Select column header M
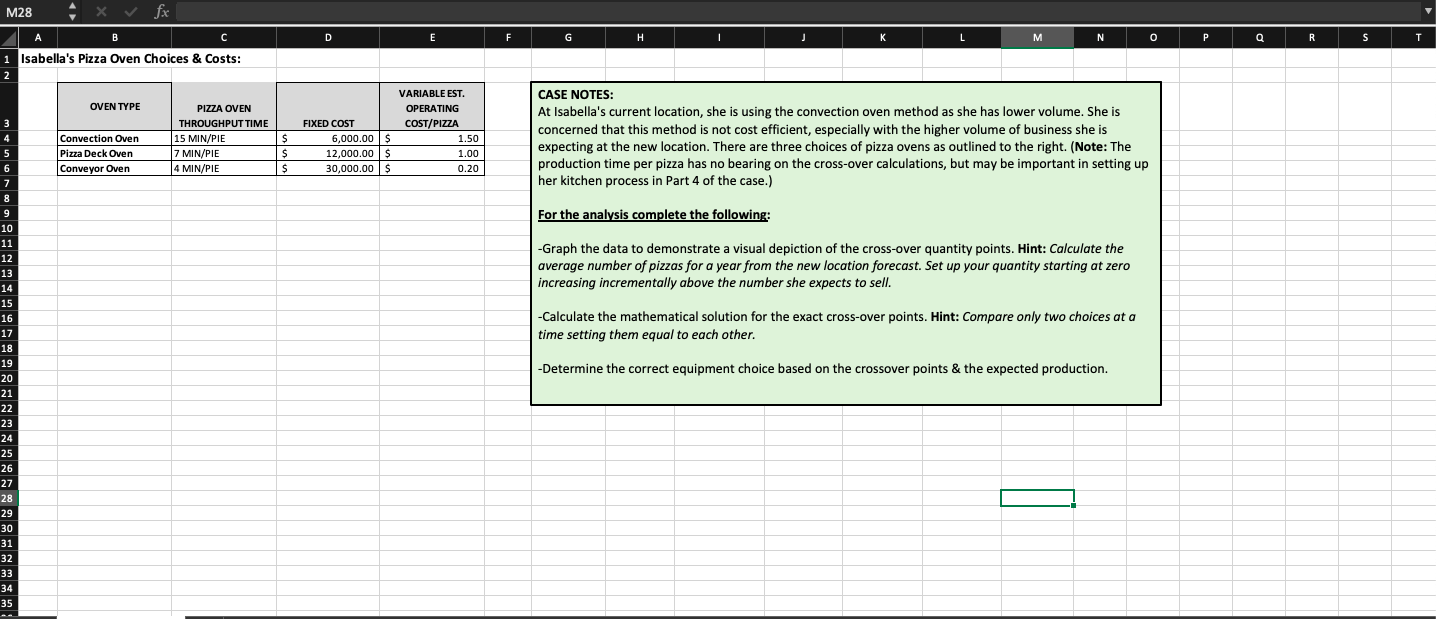Screen dimensions: 1436x619 [x=1037, y=40]
